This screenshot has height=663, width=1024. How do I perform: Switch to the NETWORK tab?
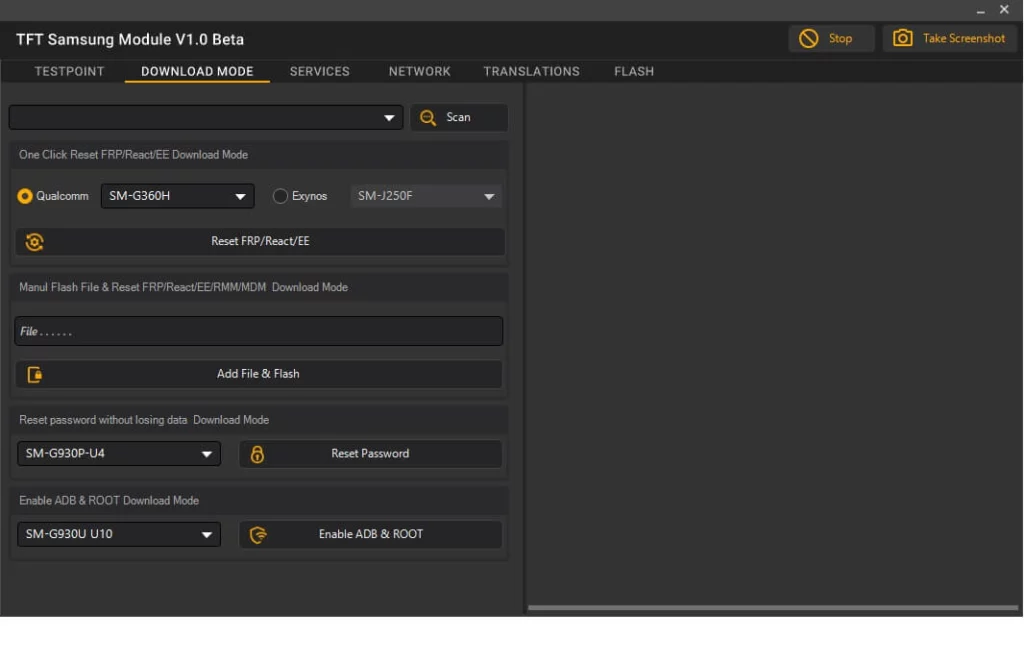point(419,71)
